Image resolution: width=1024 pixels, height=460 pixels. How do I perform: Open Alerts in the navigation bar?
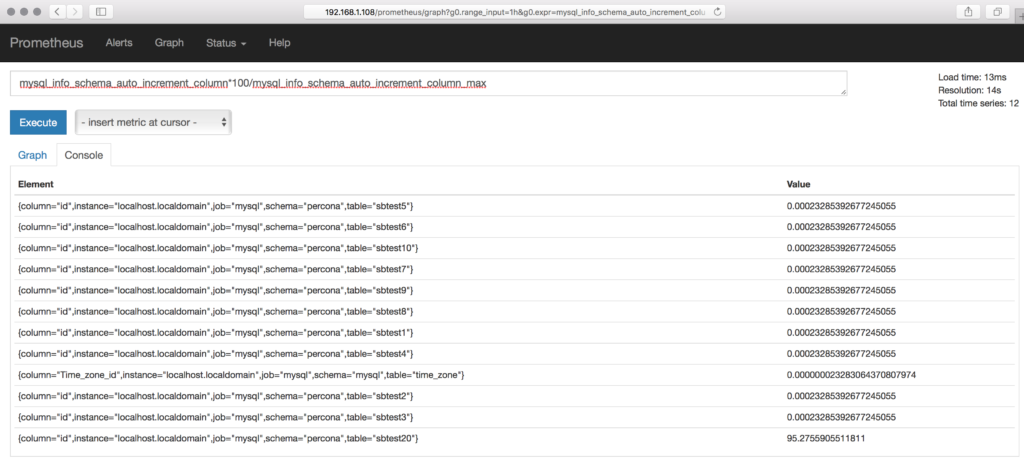[x=119, y=43]
